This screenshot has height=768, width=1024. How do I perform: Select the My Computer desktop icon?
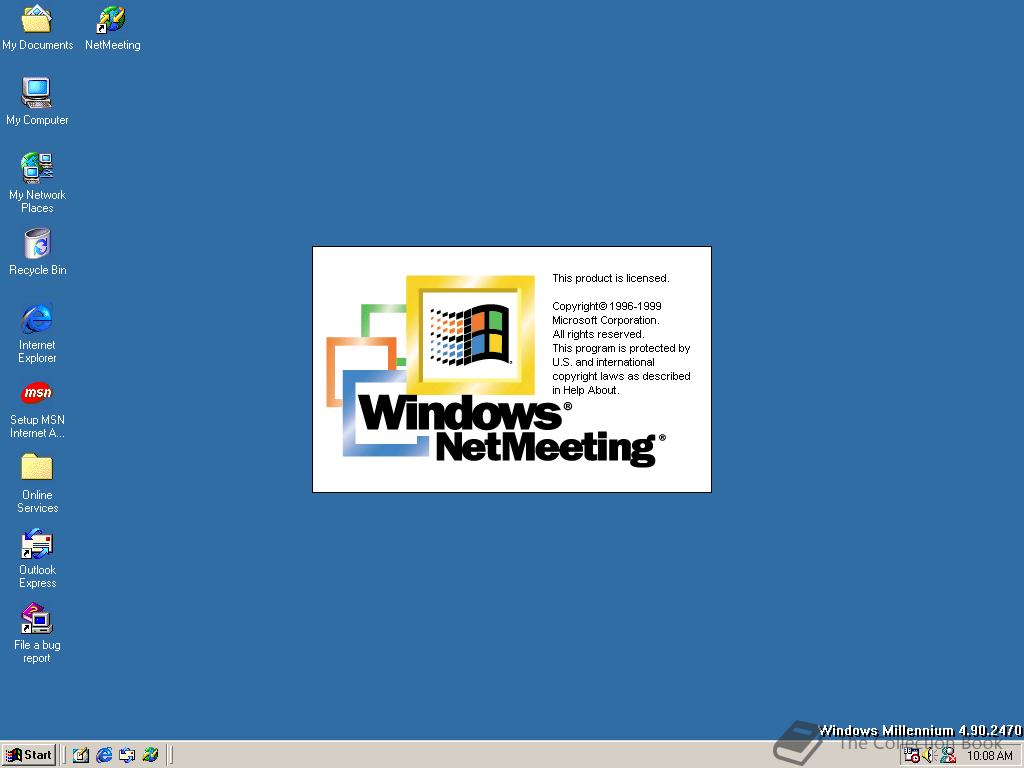pyautogui.click(x=37, y=102)
